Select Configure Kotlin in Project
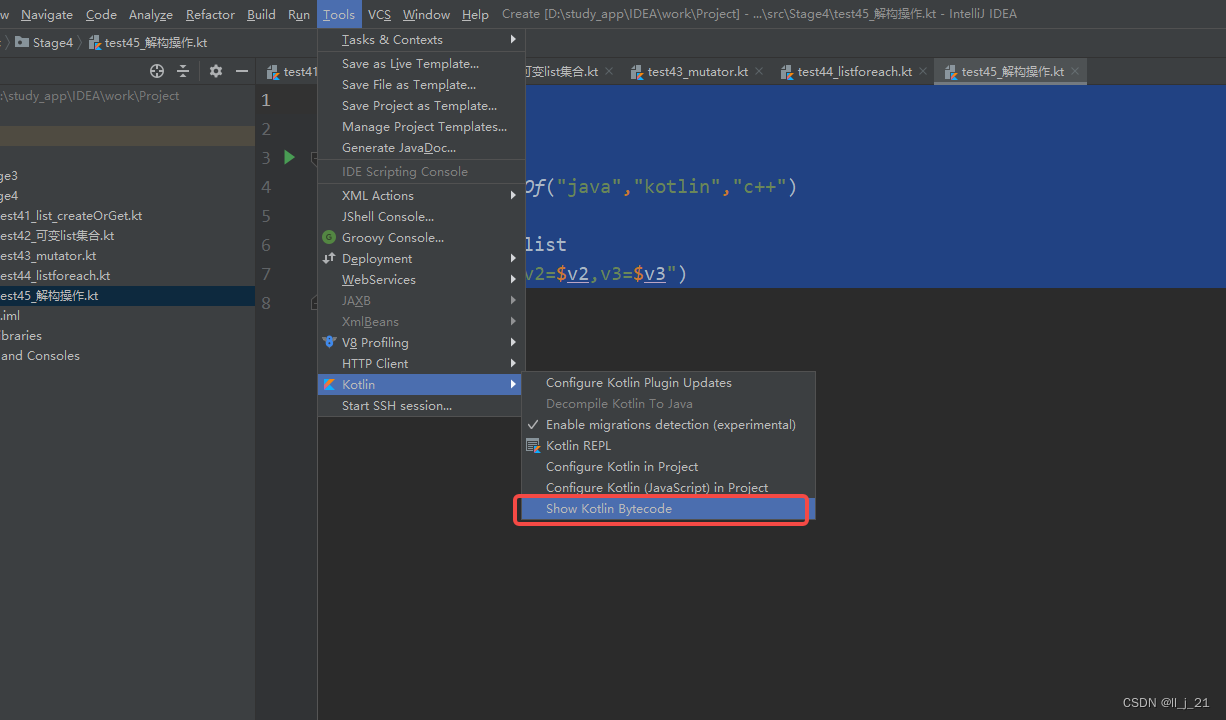 point(668,467)
